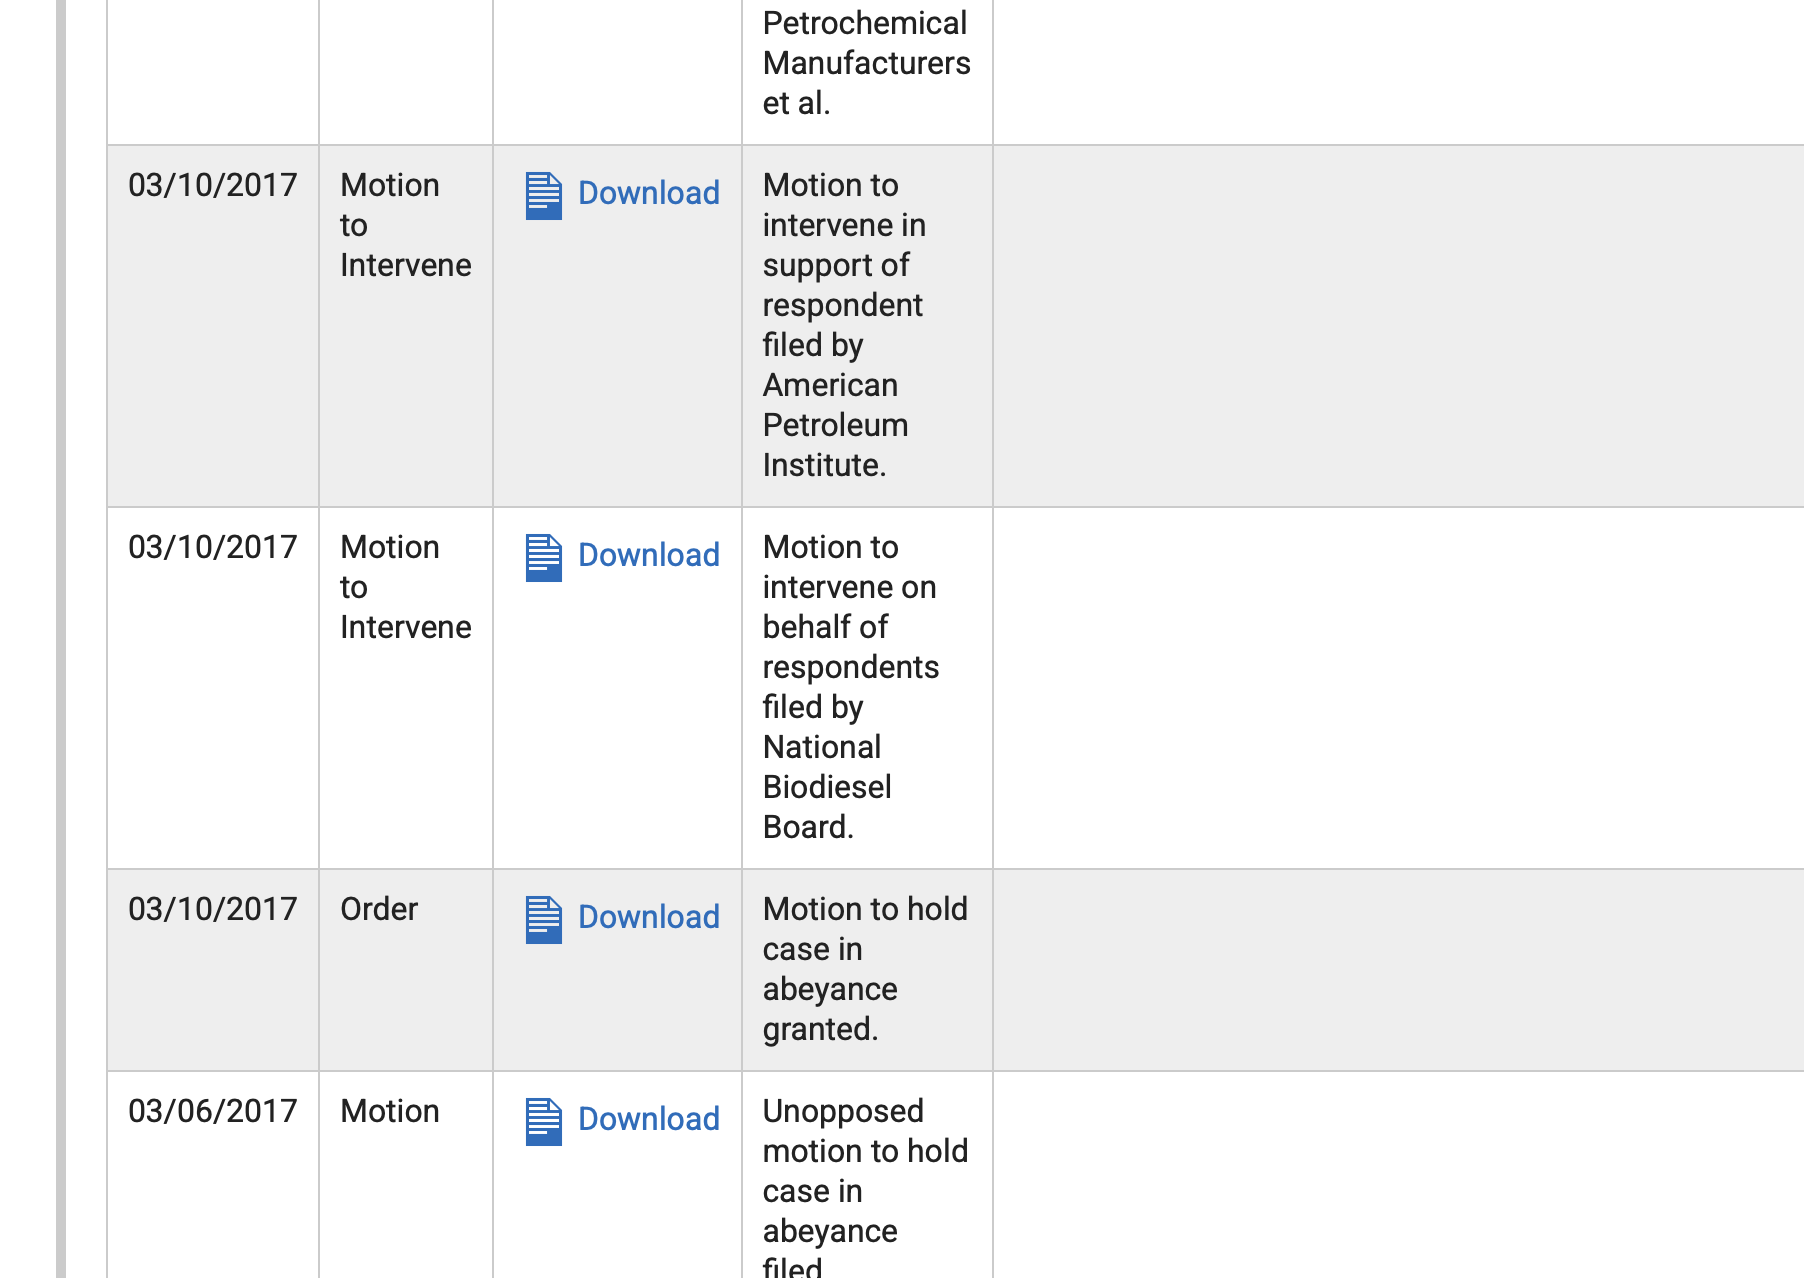Viewport: 1804px width, 1278px height.
Task: Click the National Biodiesel Board description text
Action: click(x=850, y=687)
